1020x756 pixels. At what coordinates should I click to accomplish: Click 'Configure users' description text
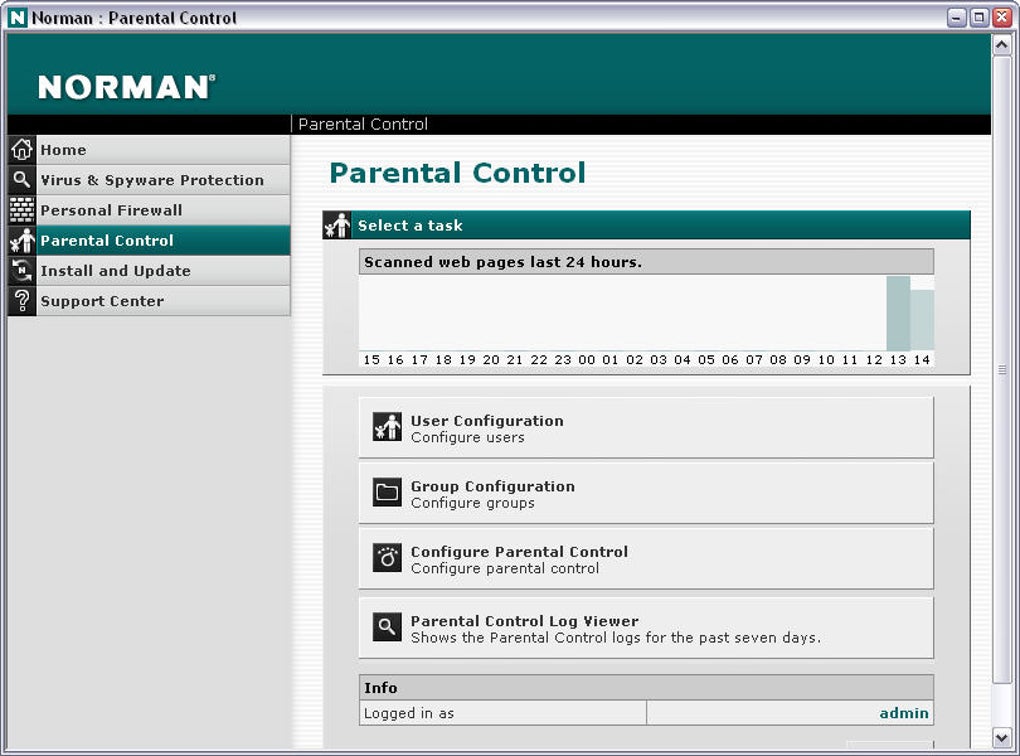[x=467, y=437]
